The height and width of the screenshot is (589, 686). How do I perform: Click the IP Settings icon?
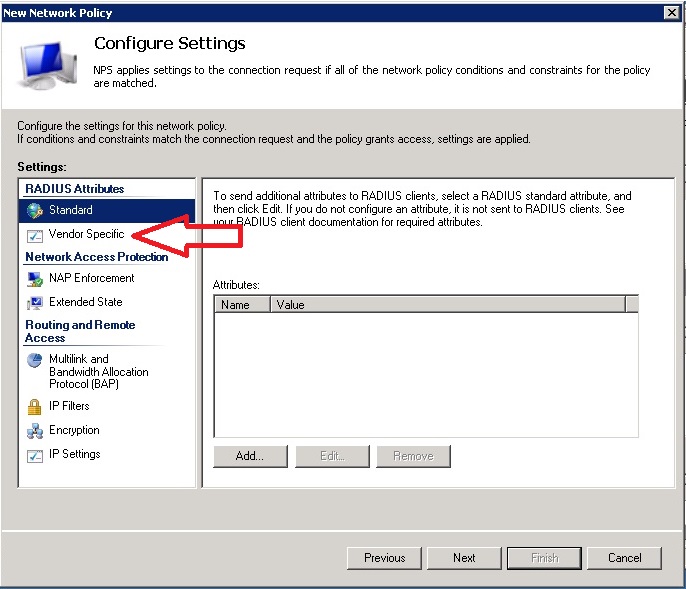(x=33, y=454)
